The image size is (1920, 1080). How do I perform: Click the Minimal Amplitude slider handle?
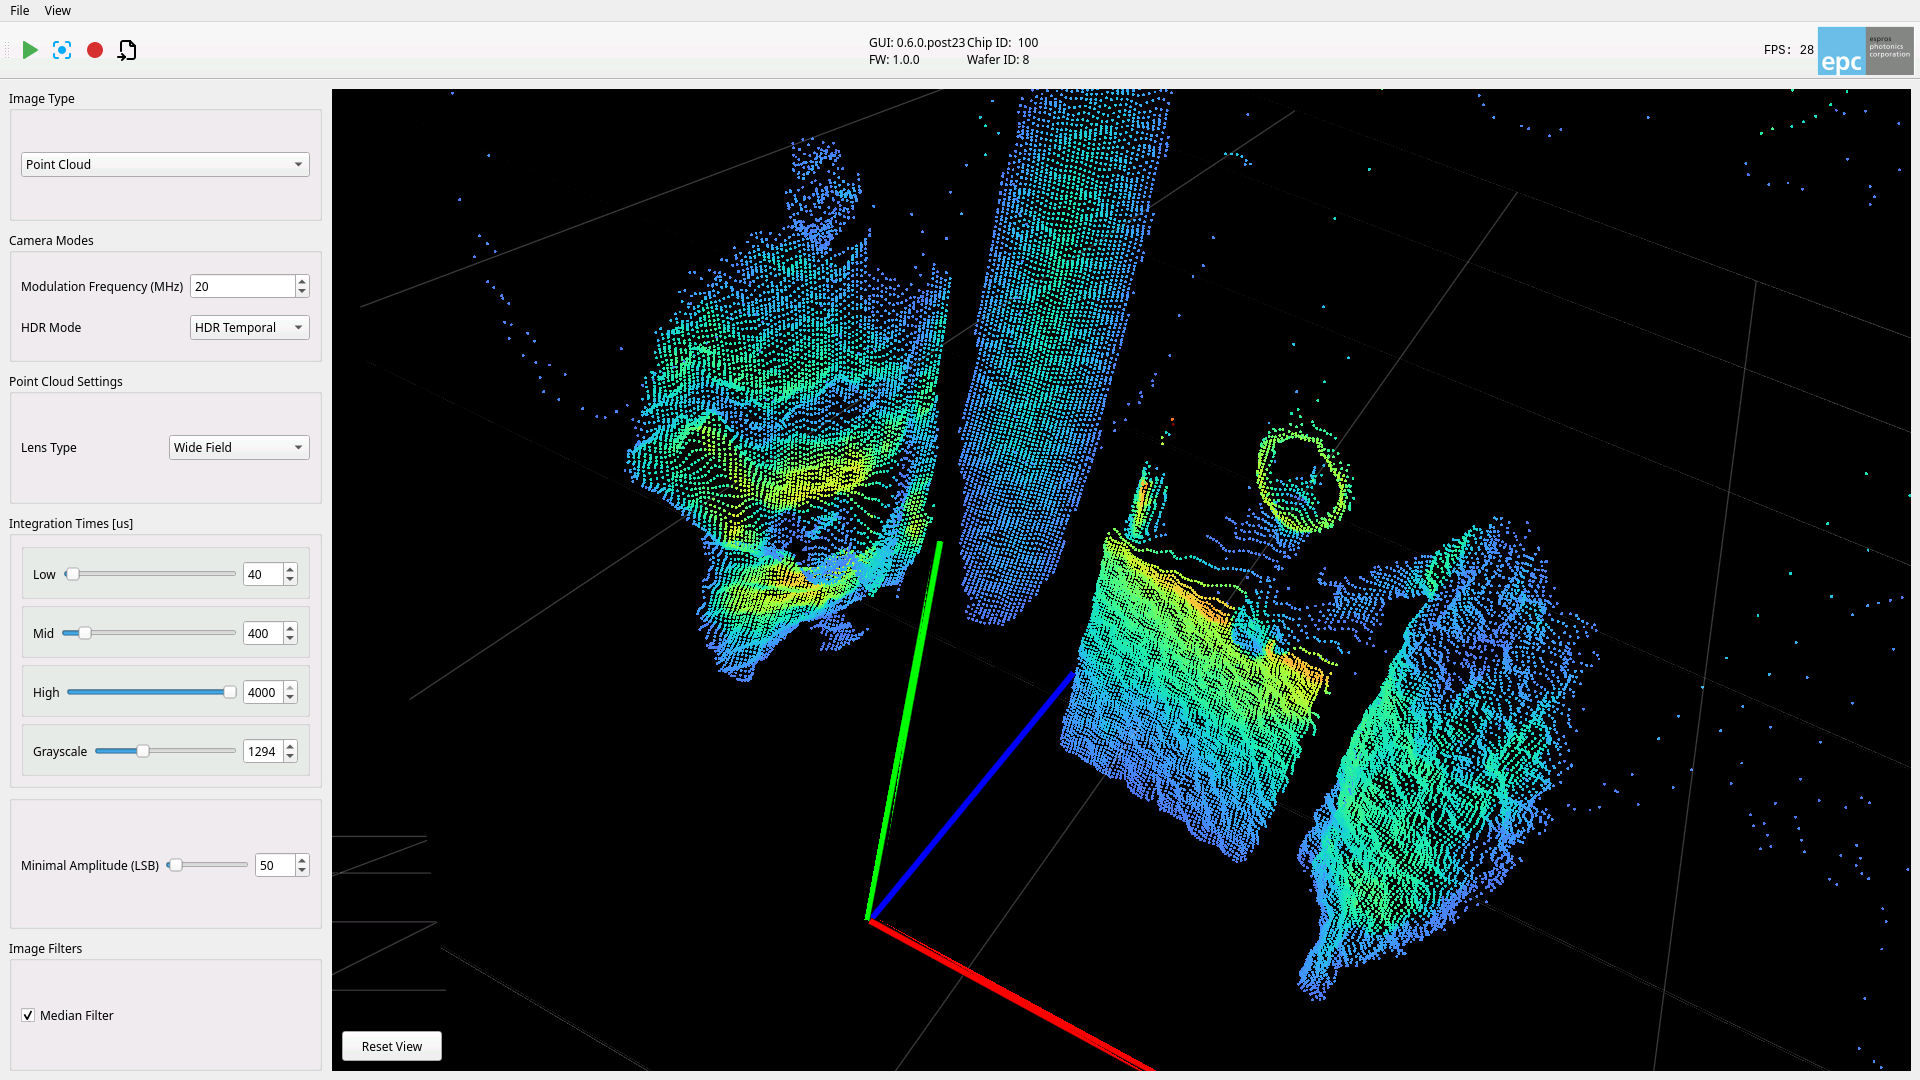pyautogui.click(x=176, y=865)
